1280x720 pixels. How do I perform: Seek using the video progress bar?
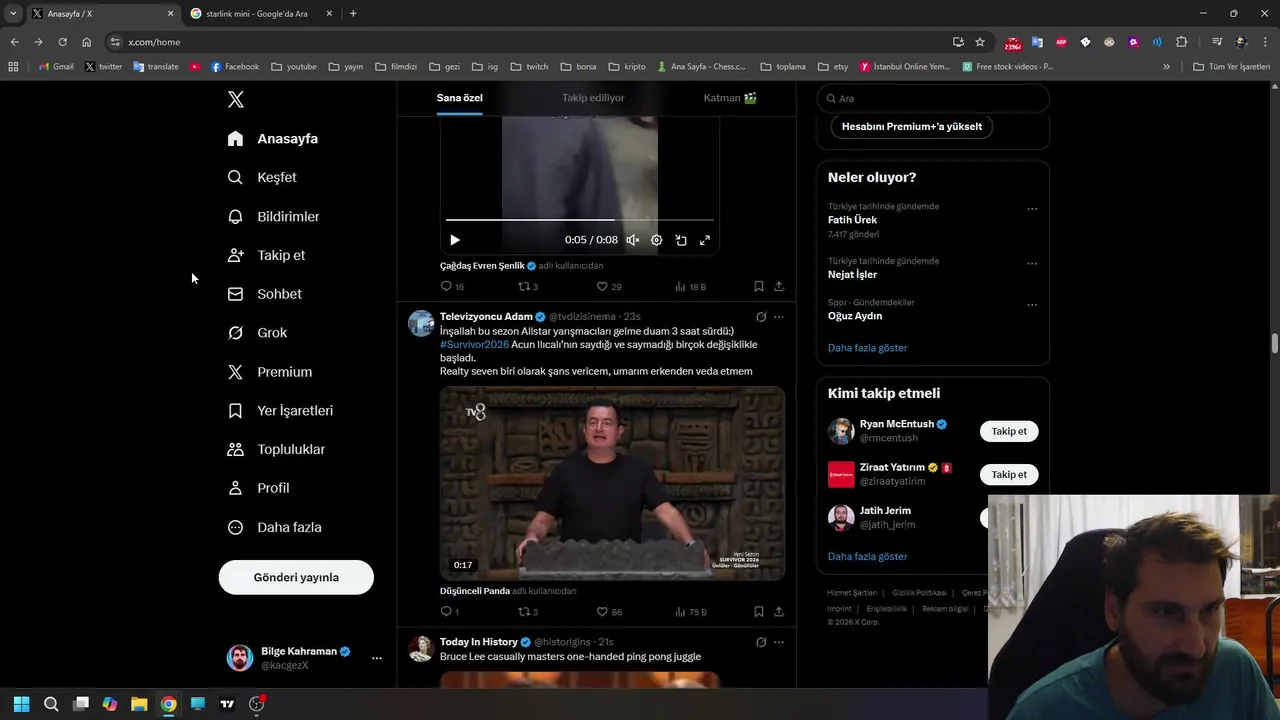(580, 219)
